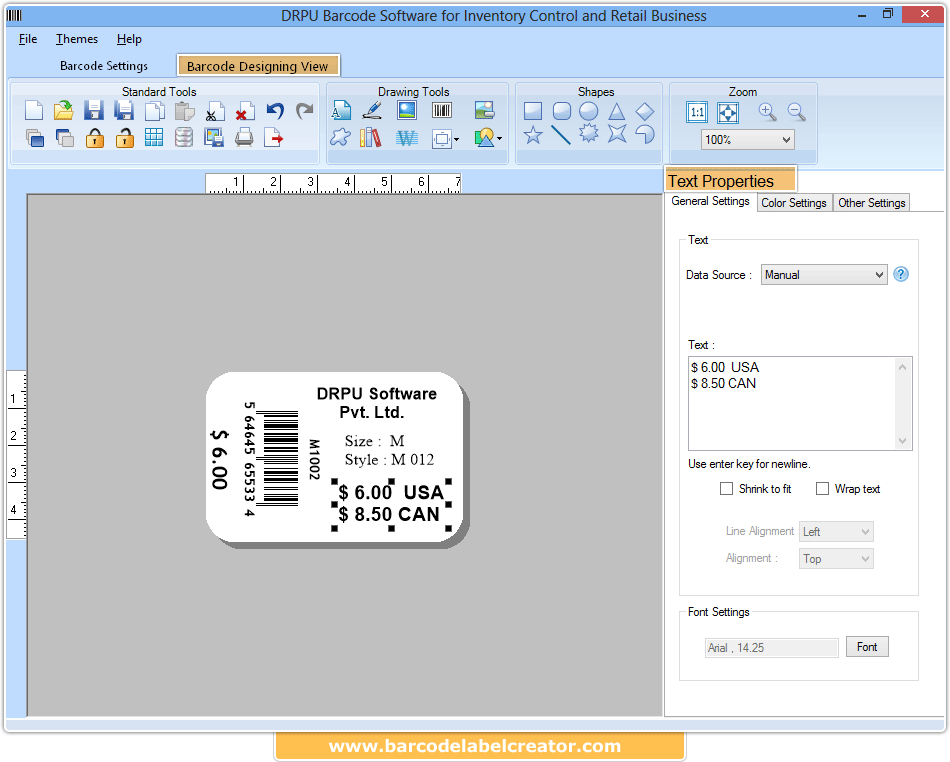This screenshot has height=762, width=950.
Task: Draw an ellipse shape
Action: (588, 111)
